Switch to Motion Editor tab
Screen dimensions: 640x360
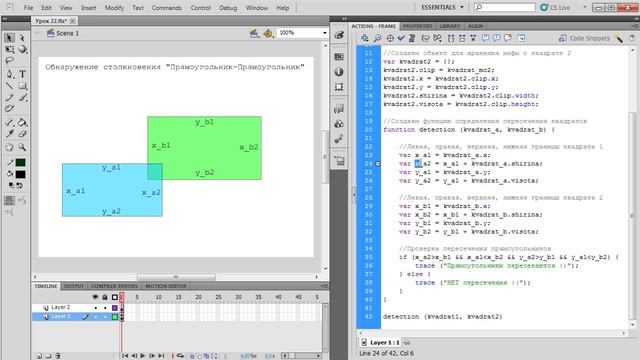click(x=166, y=286)
